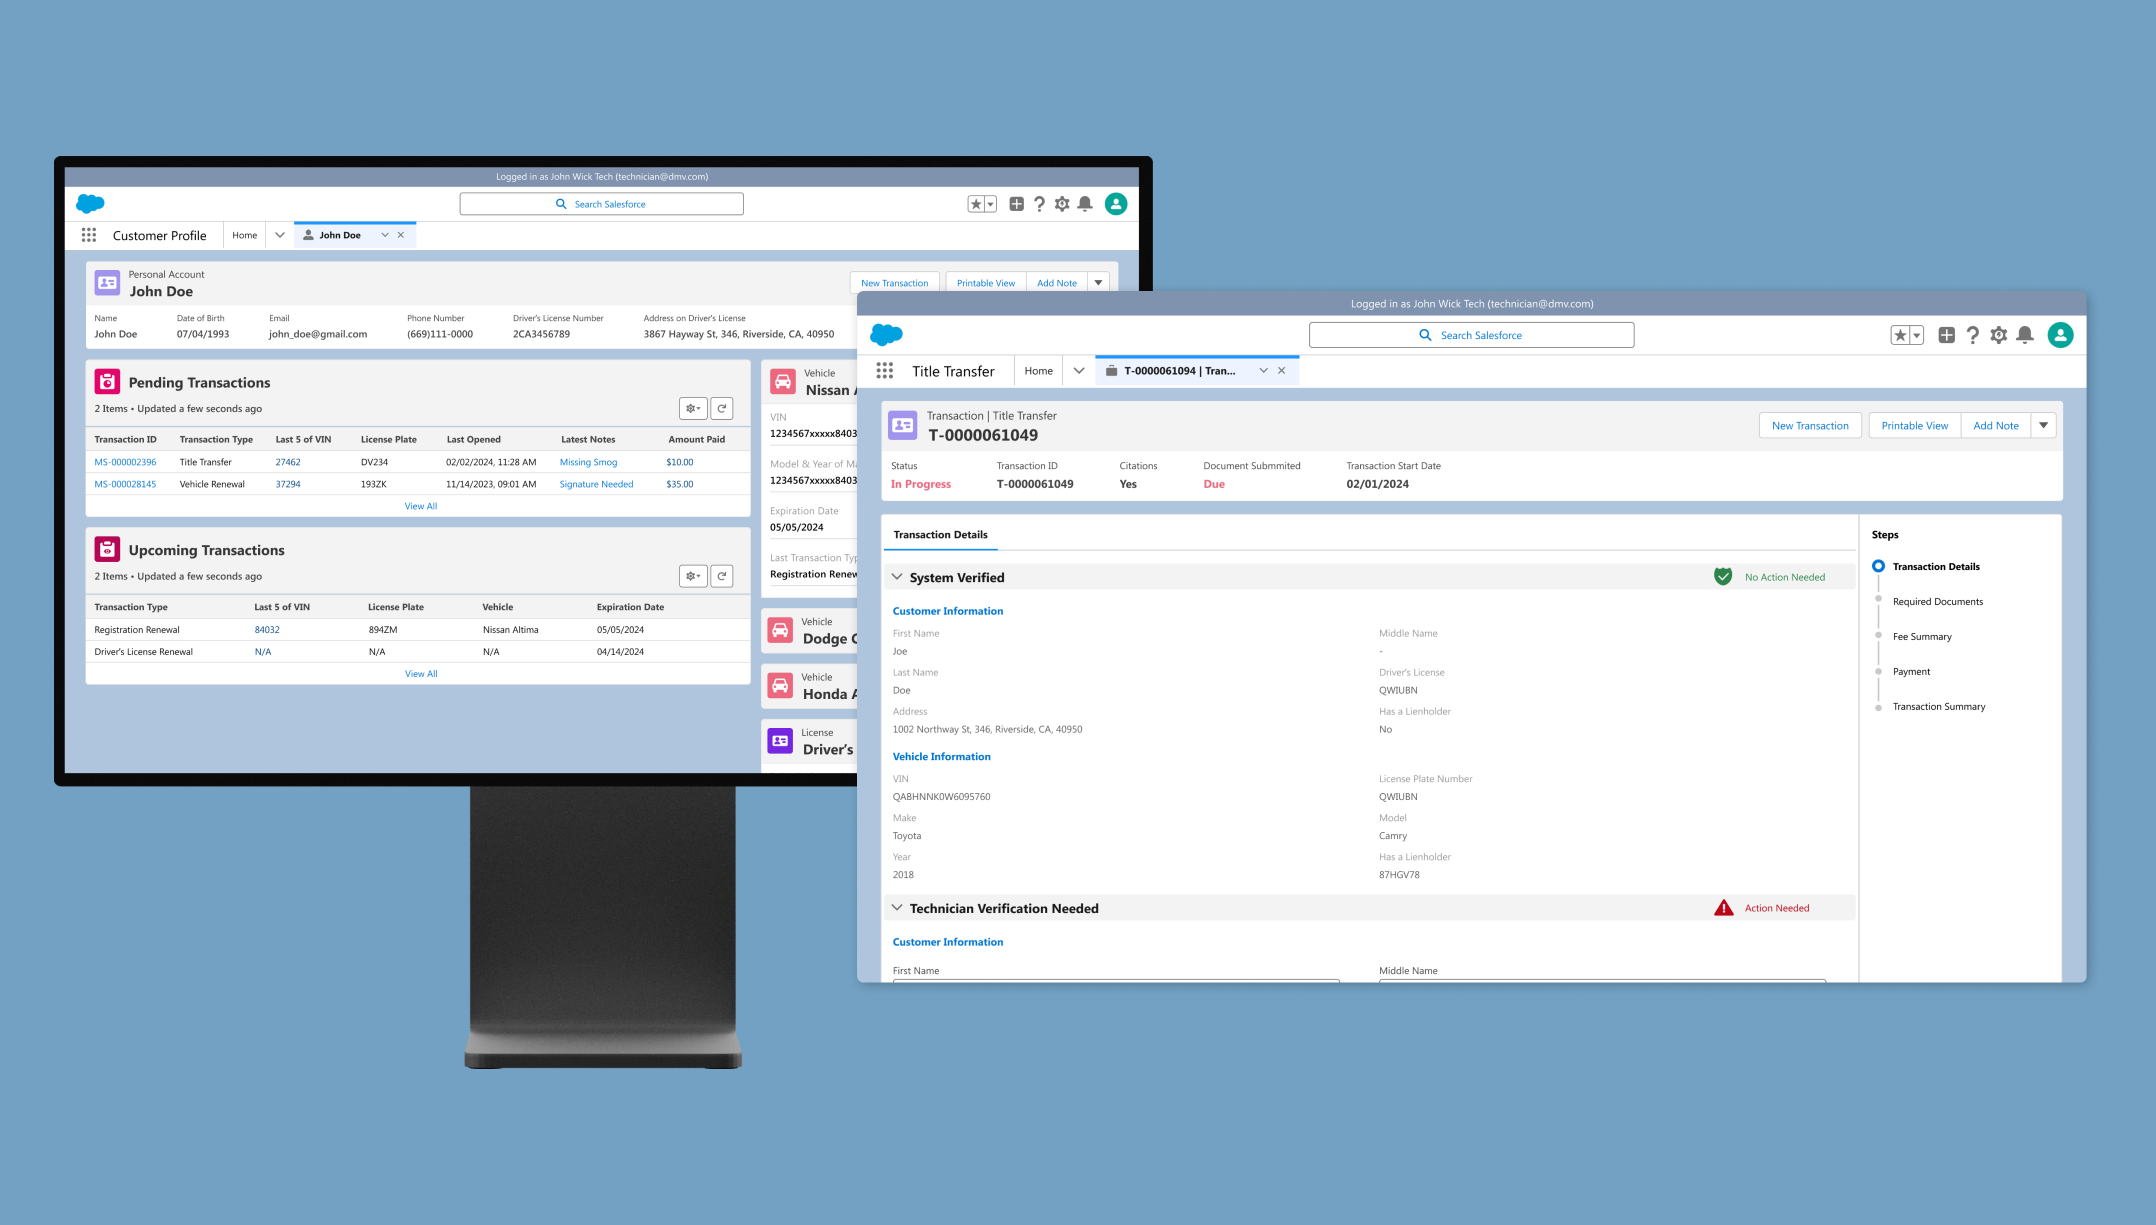Refresh the Pending Transactions list
The height and width of the screenshot is (1225, 2156).
tap(722, 408)
